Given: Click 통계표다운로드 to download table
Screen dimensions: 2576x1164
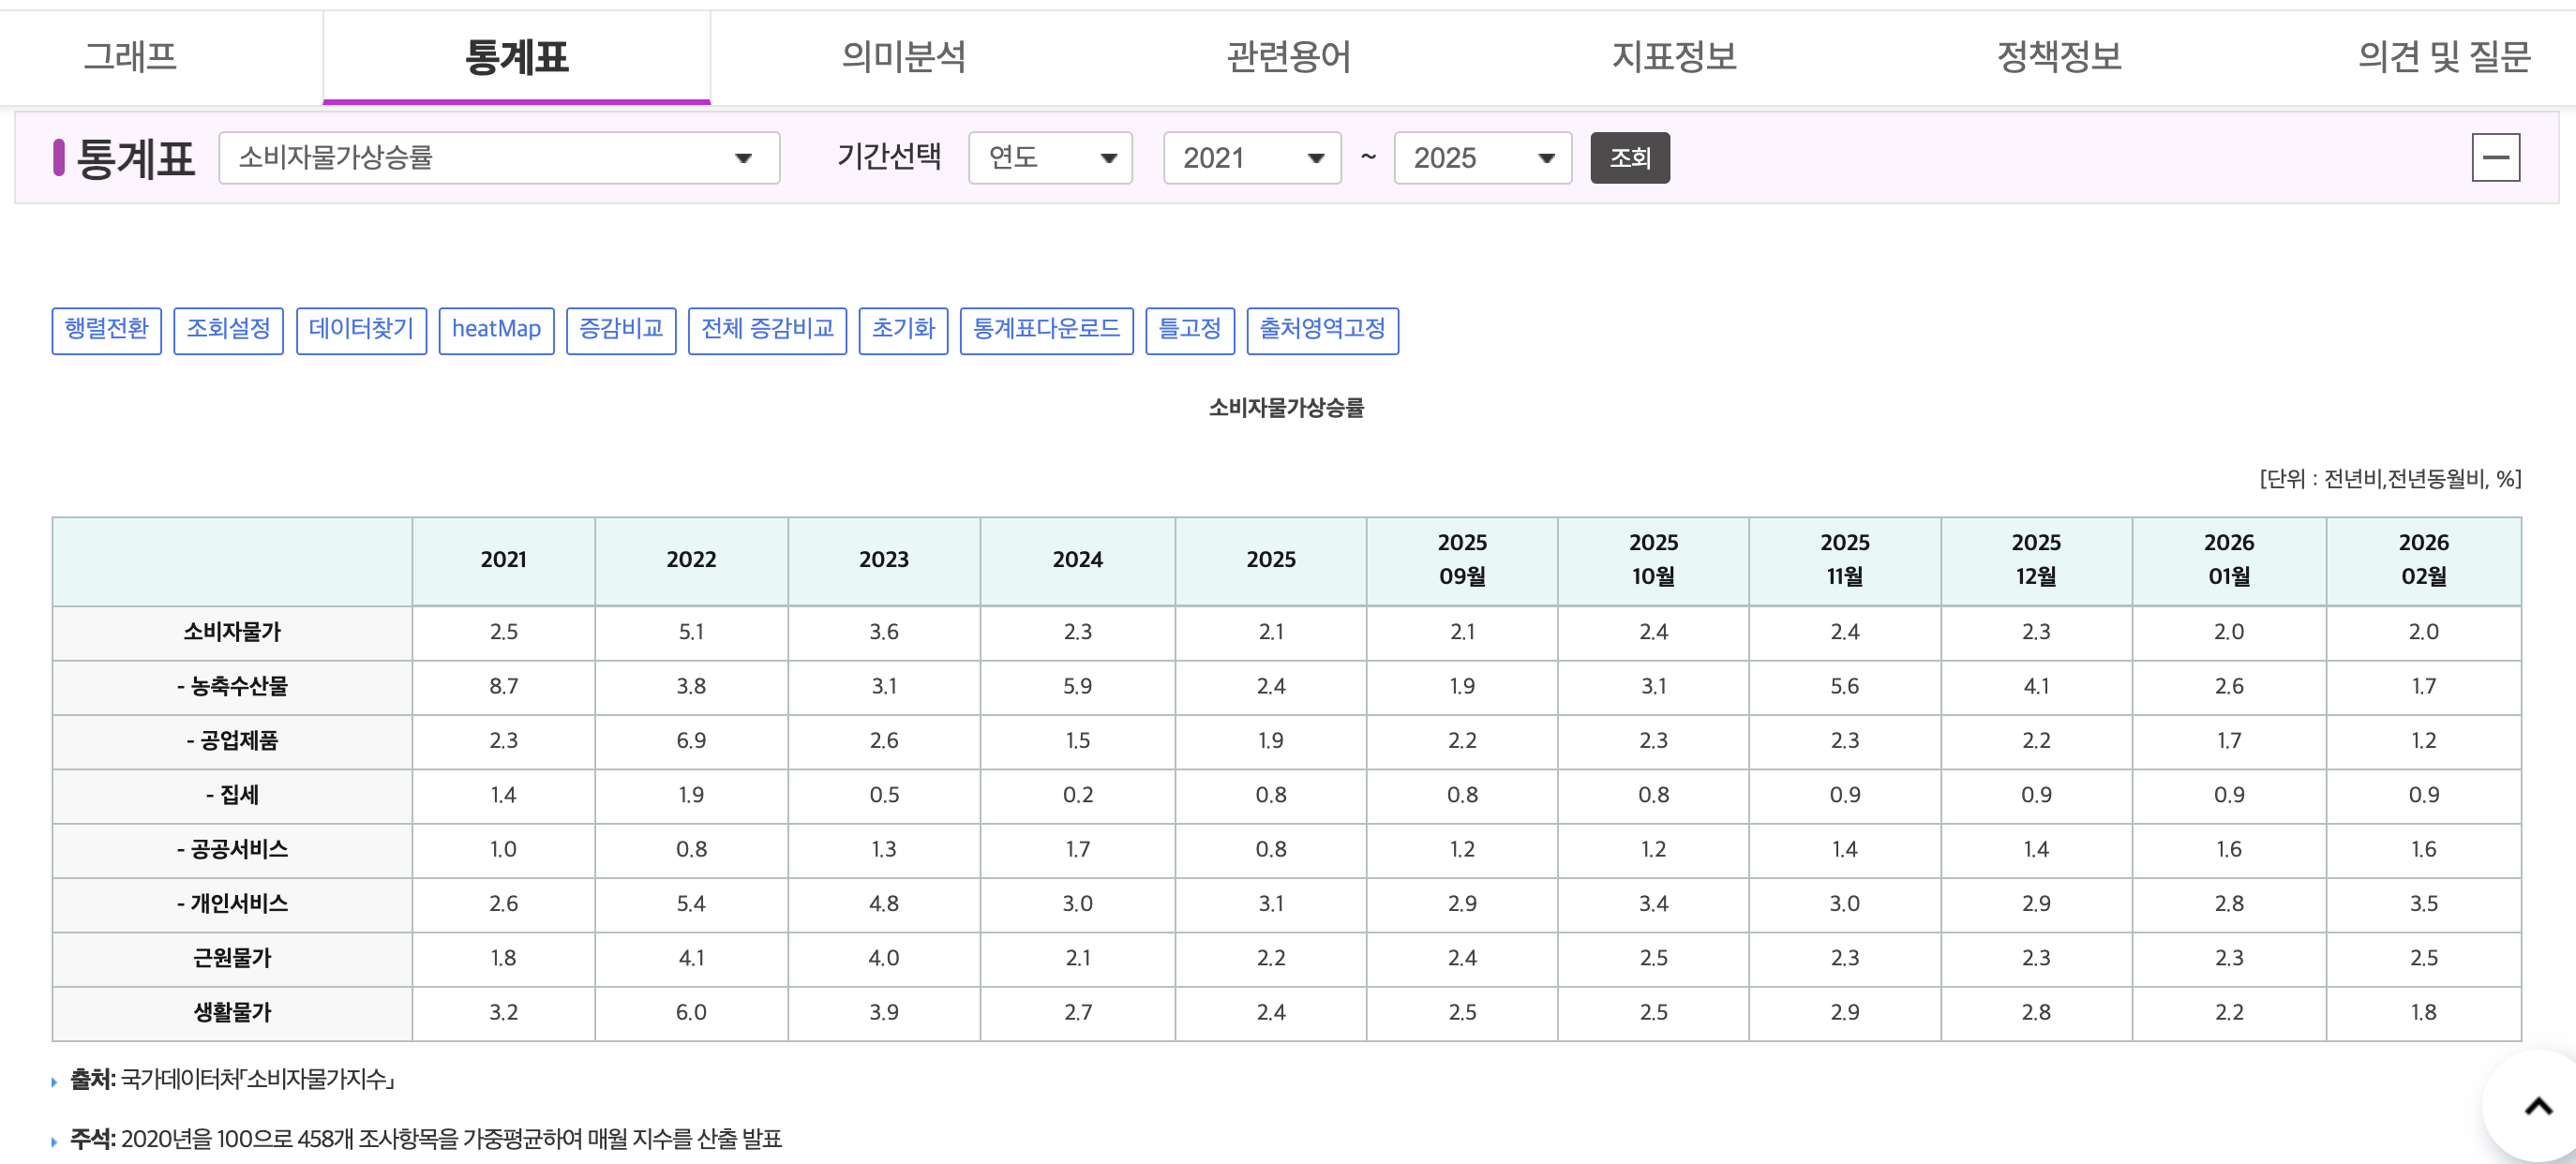Looking at the screenshot, I should pyautogui.click(x=1046, y=329).
